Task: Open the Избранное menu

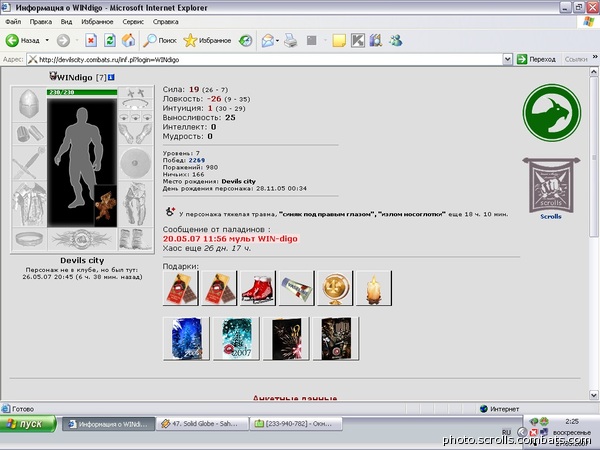Action: coord(97,22)
